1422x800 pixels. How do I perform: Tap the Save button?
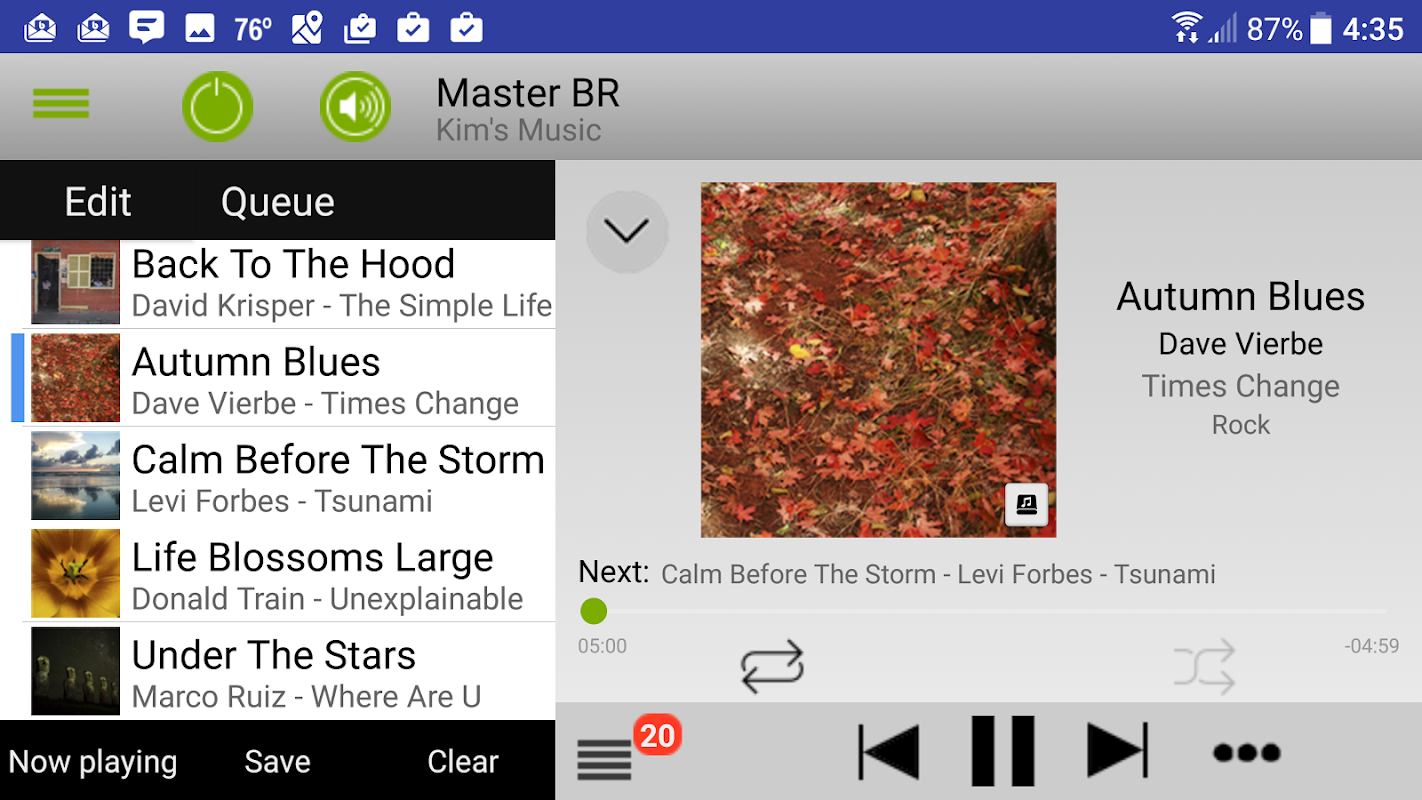(x=277, y=762)
